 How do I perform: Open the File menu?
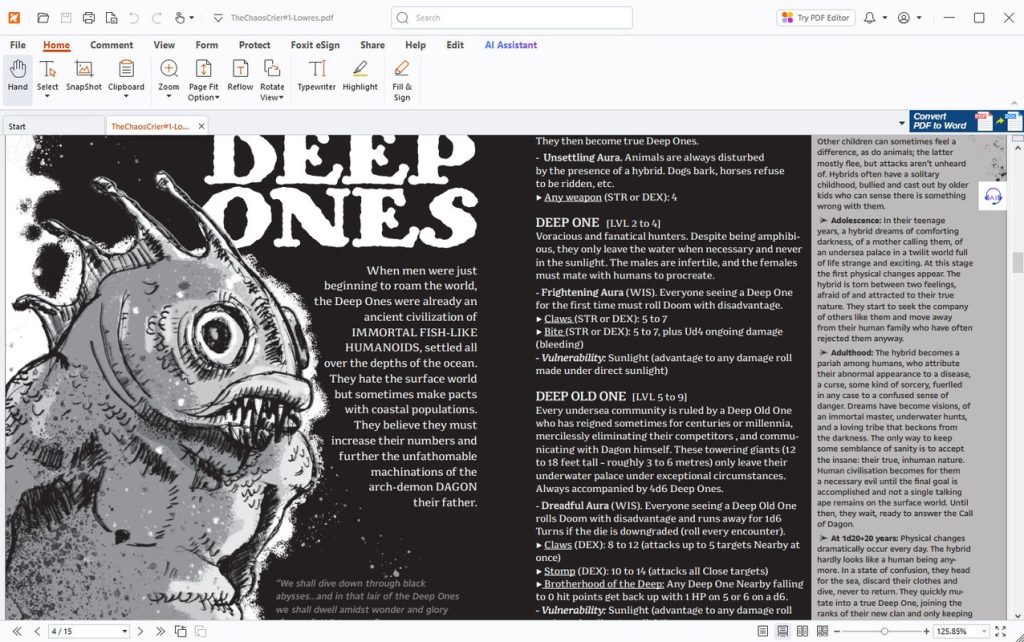click(18, 45)
